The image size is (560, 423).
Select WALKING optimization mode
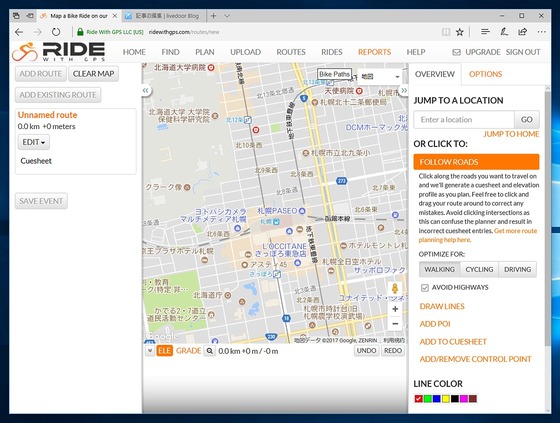[439, 269]
